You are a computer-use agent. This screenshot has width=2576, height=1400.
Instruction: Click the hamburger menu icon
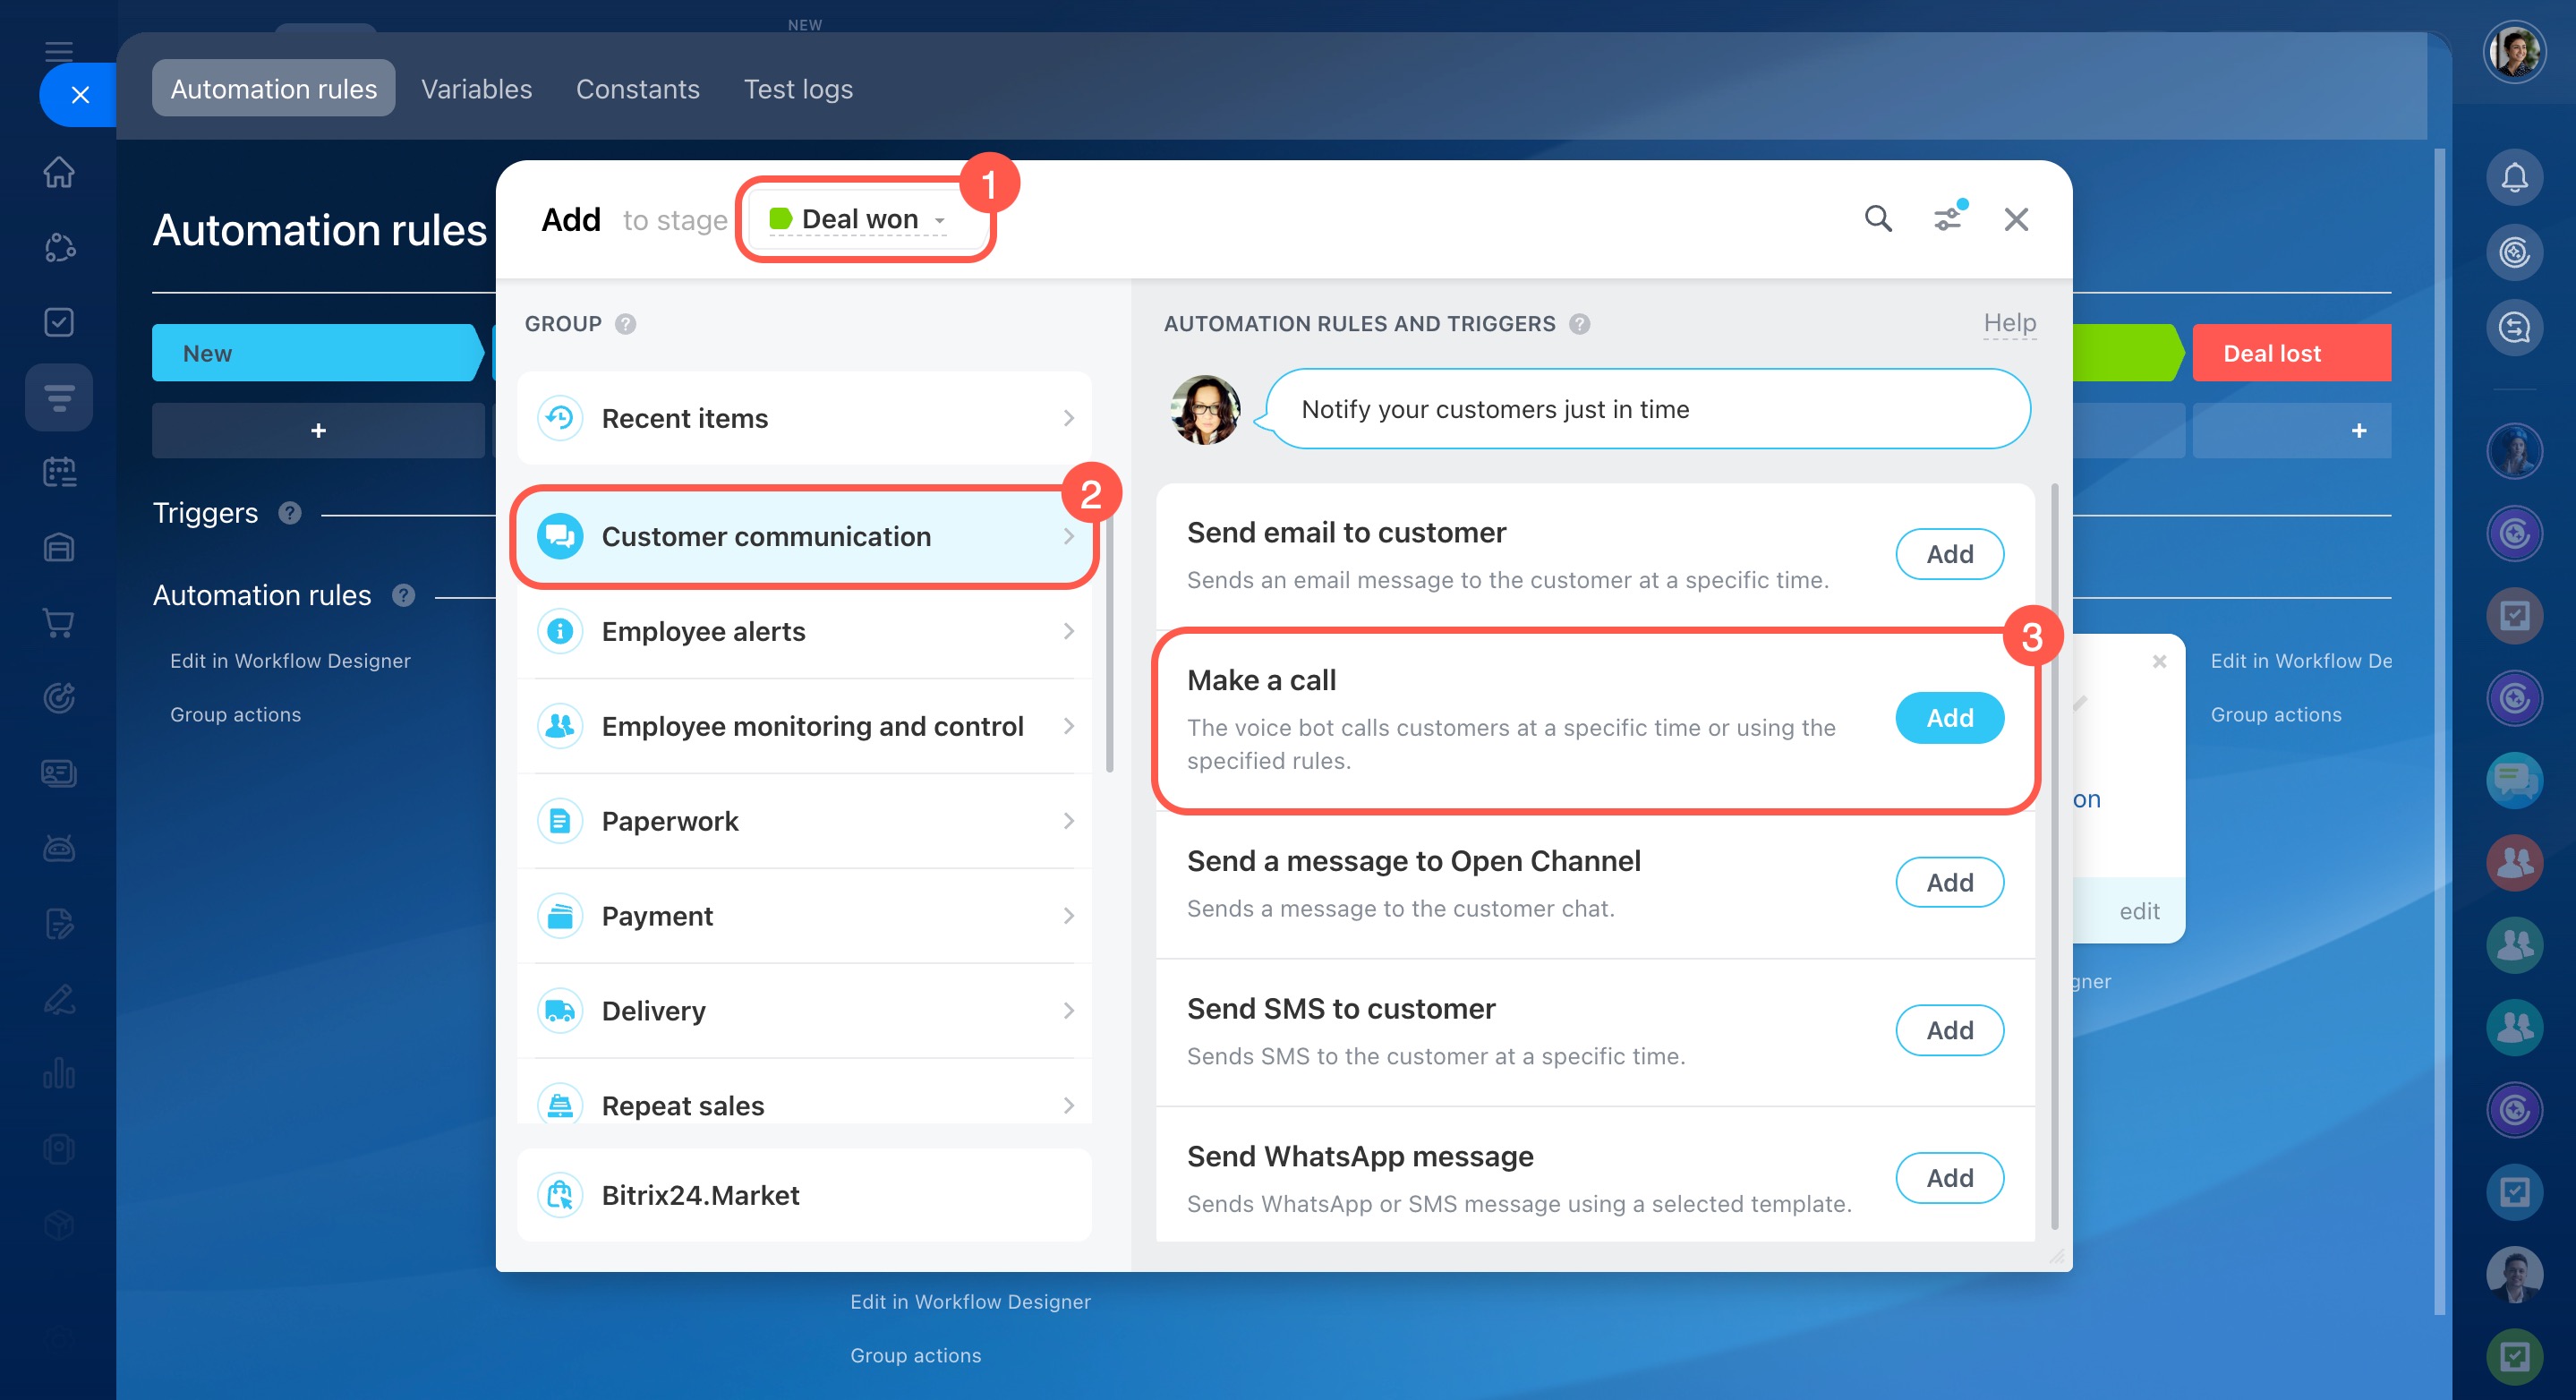coord(59,51)
